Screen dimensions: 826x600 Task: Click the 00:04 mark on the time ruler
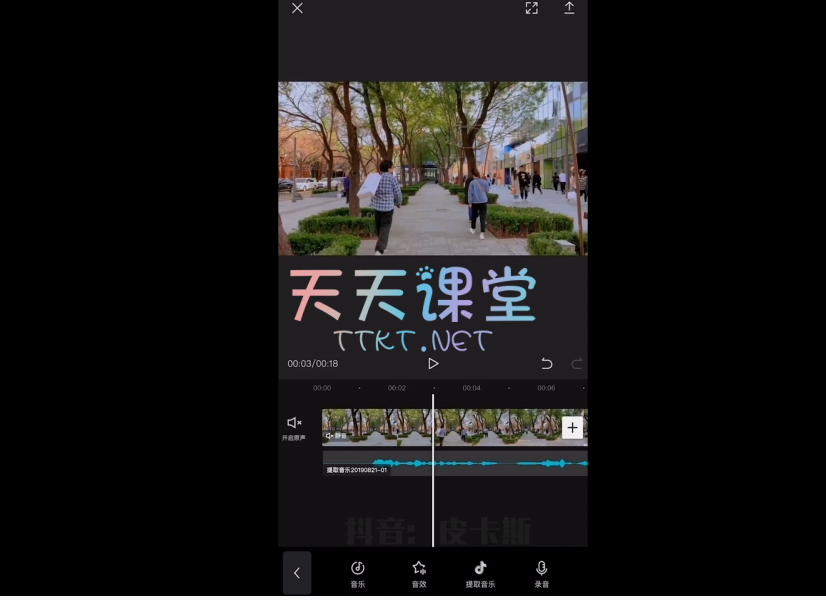pos(471,388)
